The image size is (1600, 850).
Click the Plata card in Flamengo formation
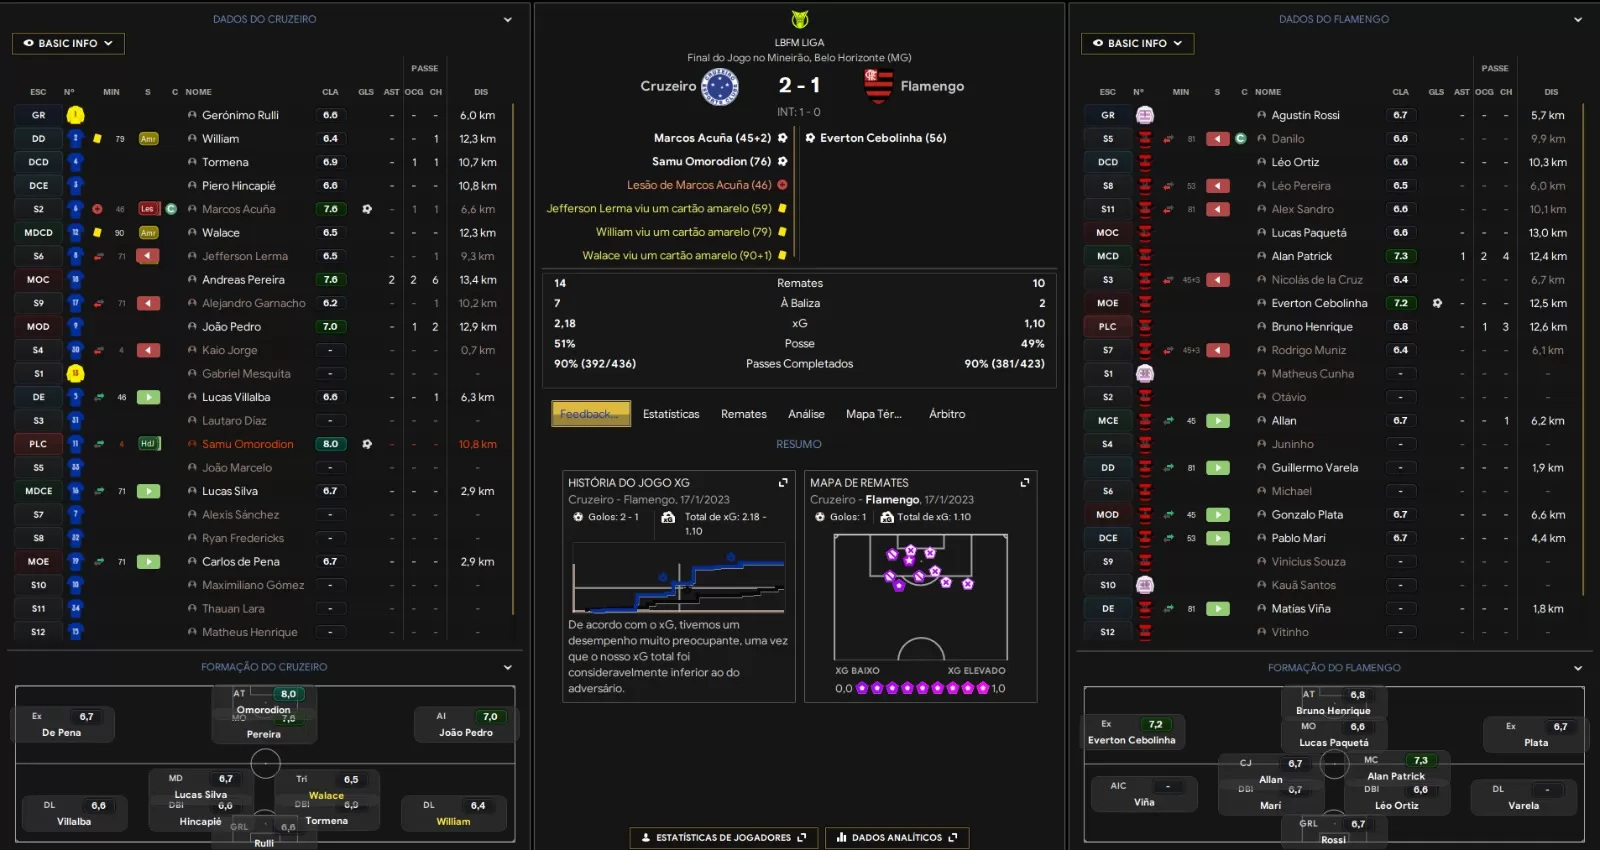pyautogui.click(x=1536, y=734)
